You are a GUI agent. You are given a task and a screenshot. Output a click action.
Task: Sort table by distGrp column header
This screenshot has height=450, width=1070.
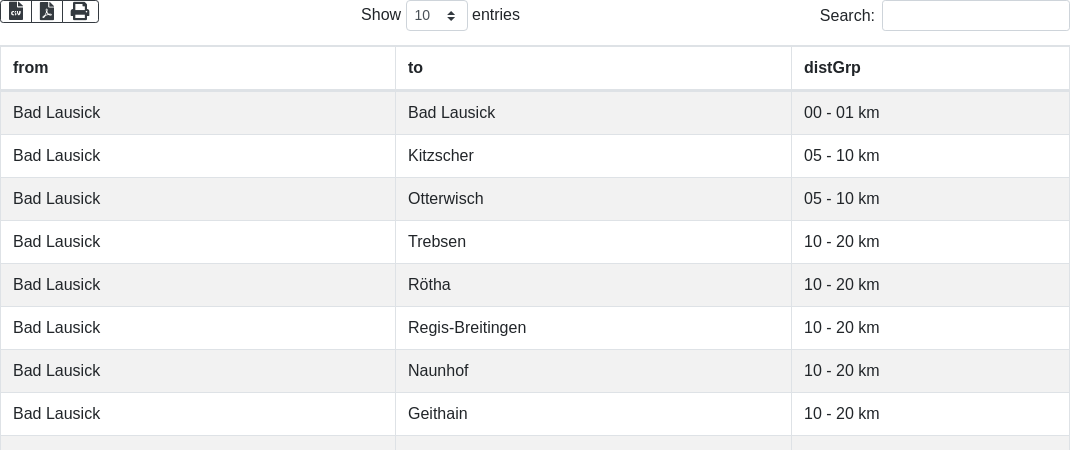[x=931, y=68]
